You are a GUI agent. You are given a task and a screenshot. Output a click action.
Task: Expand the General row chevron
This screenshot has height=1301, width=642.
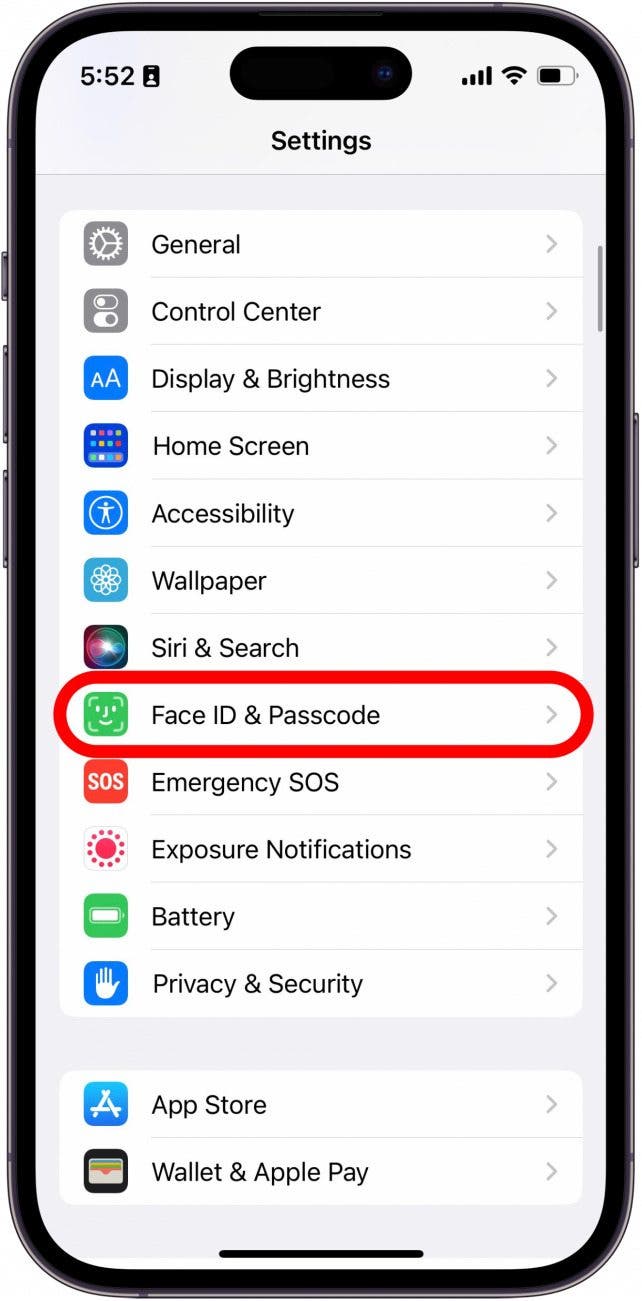(x=551, y=244)
